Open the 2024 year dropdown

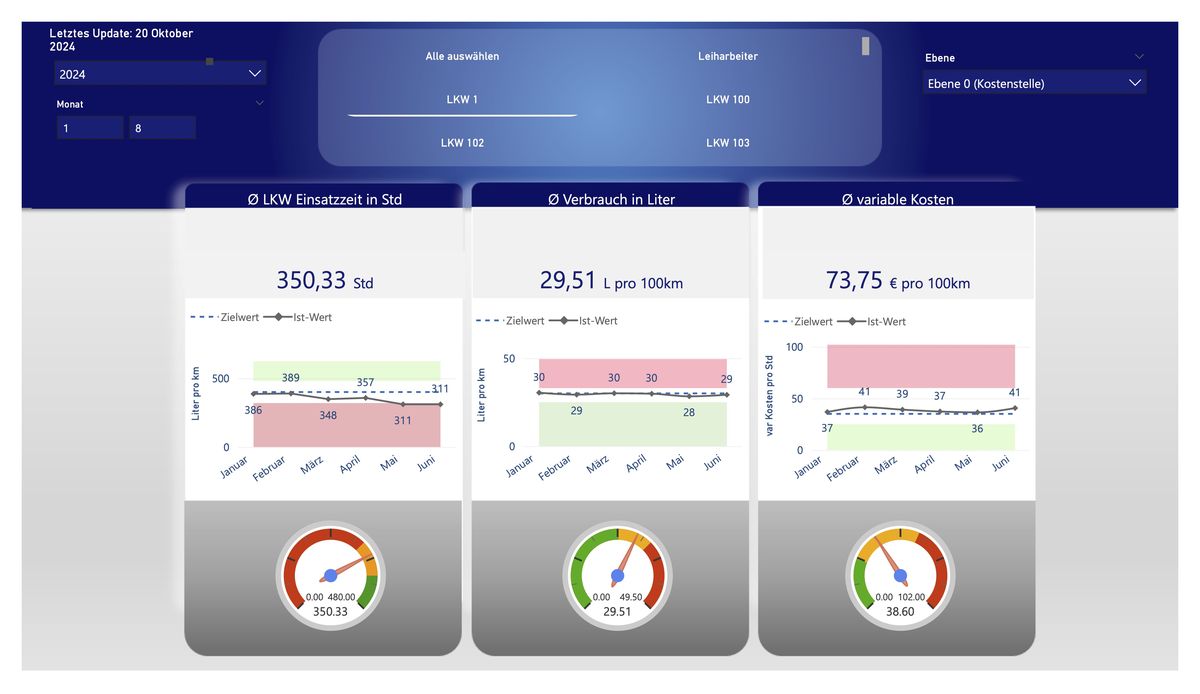[160, 74]
